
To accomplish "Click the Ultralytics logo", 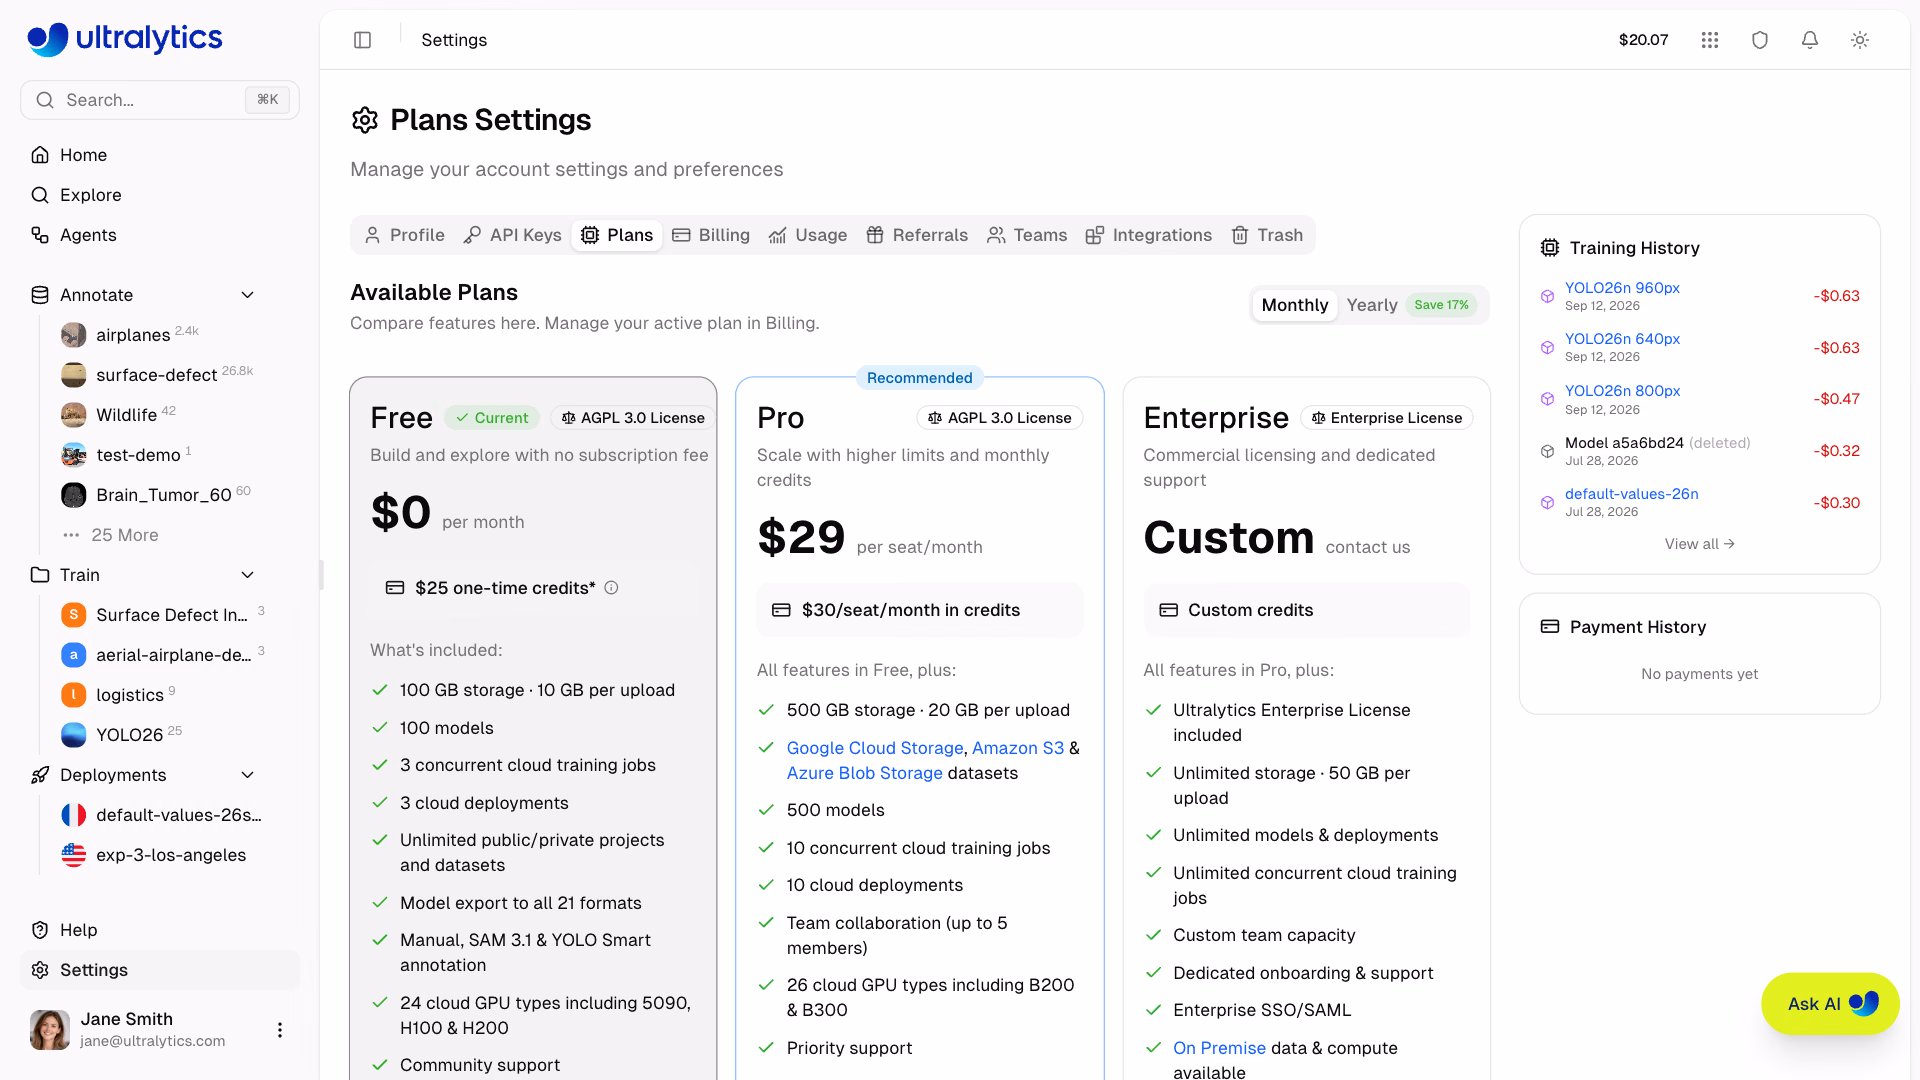I will click(125, 38).
